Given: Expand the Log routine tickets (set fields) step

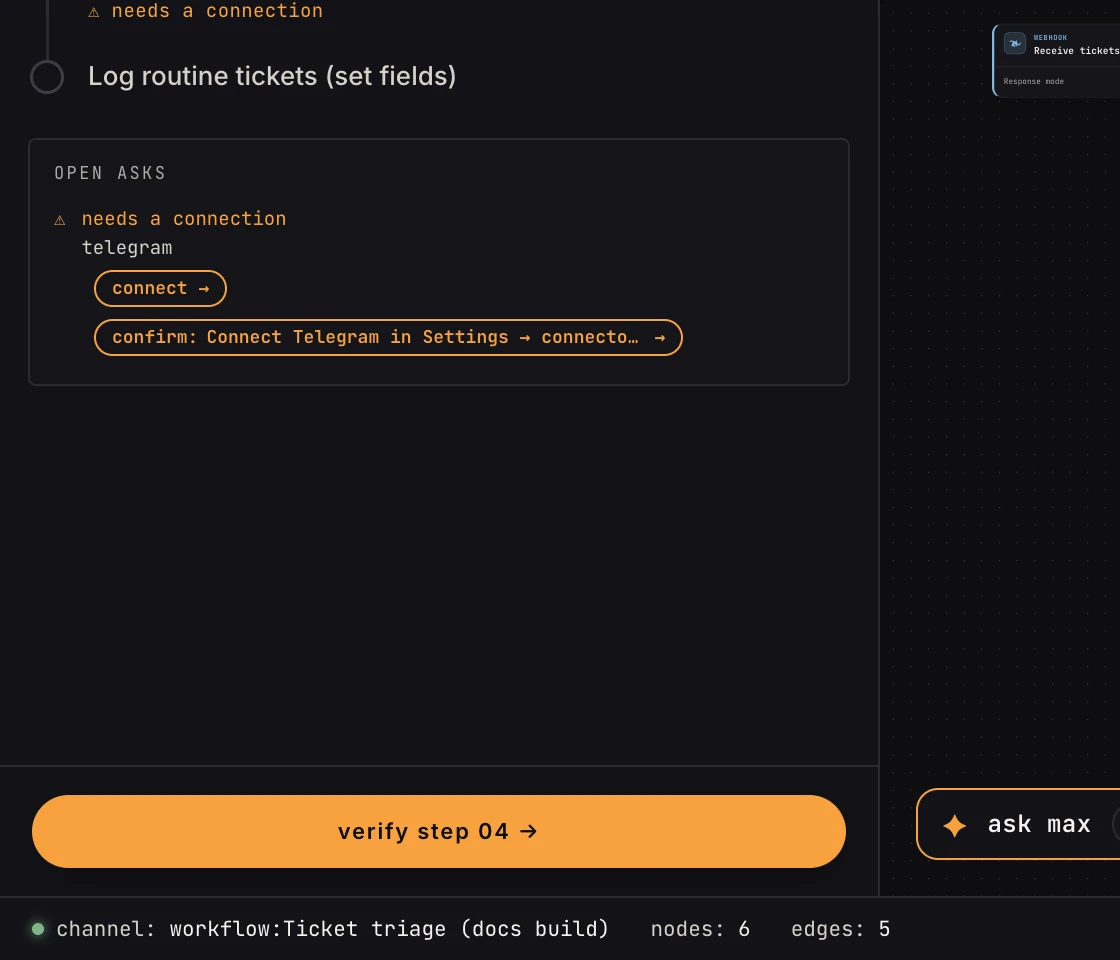Looking at the screenshot, I should [272, 76].
